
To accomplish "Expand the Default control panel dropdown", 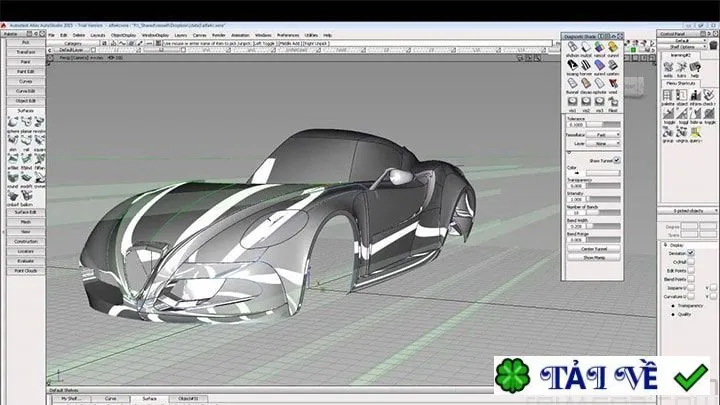I will (682, 41).
